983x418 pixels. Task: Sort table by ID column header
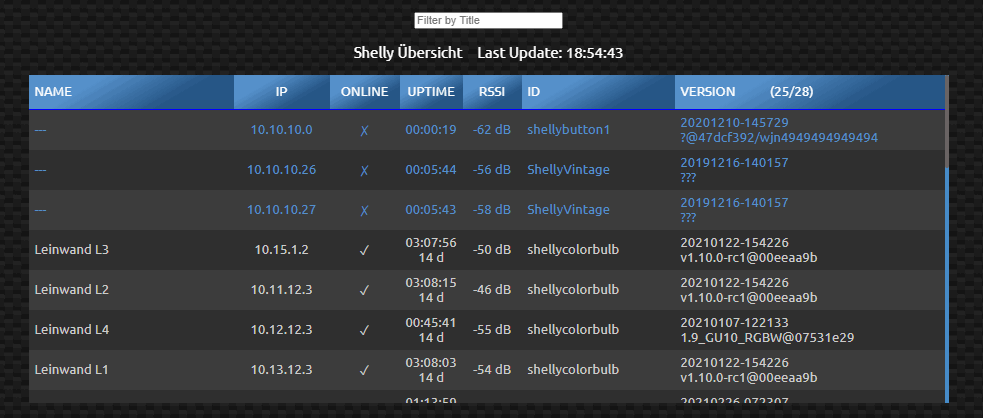pyautogui.click(x=598, y=91)
